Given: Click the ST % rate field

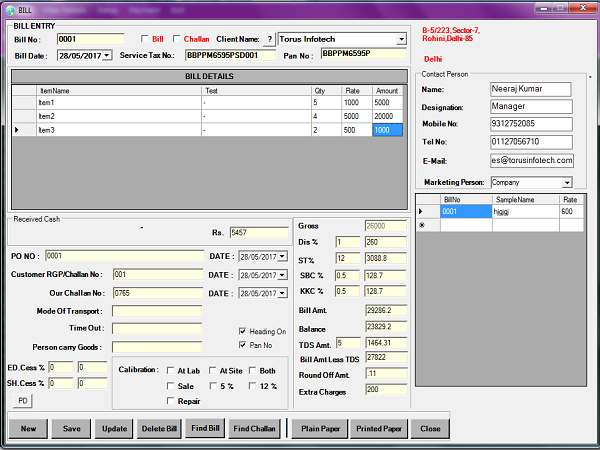Looking at the screenshot, I should coord(348,258).
